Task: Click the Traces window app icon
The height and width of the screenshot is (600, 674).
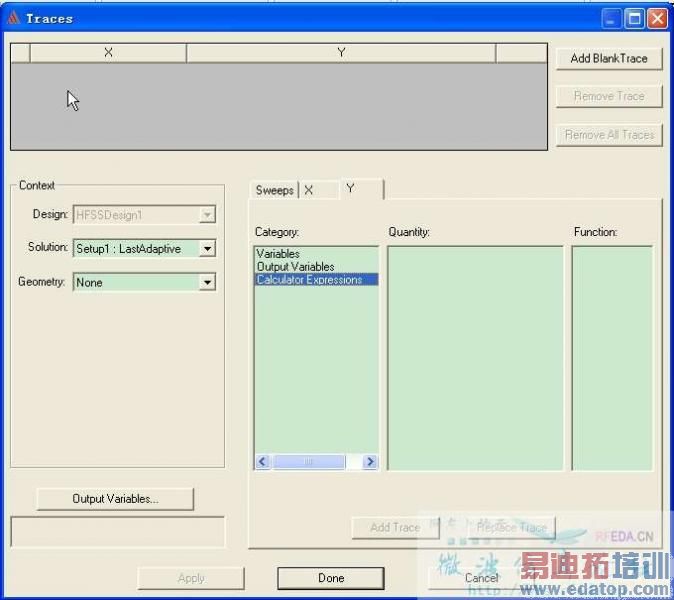Action: [14, 18]
